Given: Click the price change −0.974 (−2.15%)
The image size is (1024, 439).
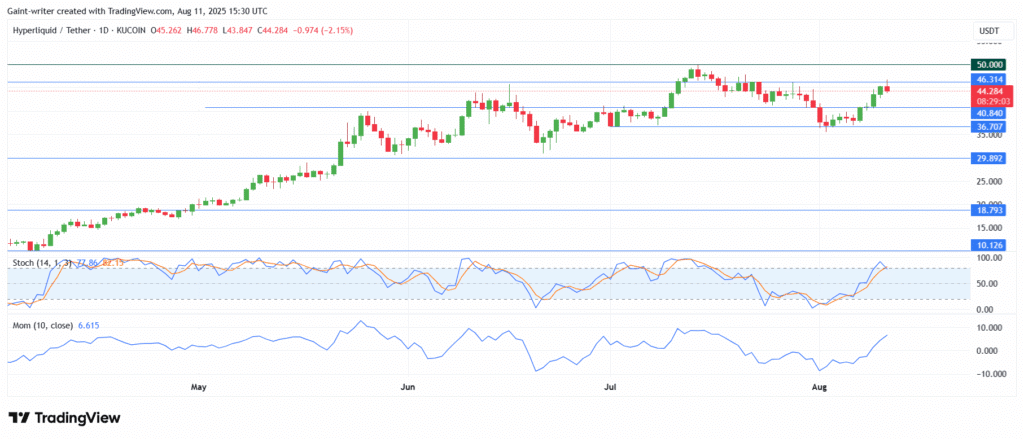Looking at the screenshot, I should 323,30.
